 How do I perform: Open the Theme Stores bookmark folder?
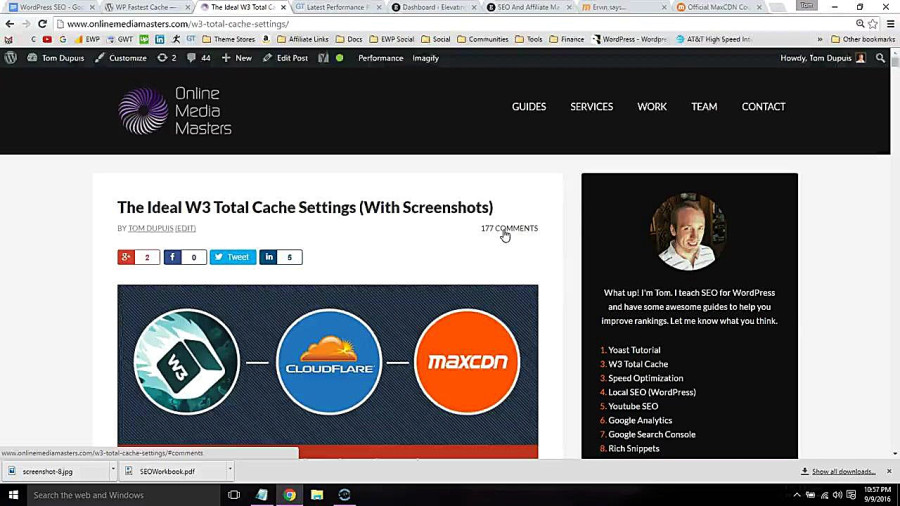228,40
